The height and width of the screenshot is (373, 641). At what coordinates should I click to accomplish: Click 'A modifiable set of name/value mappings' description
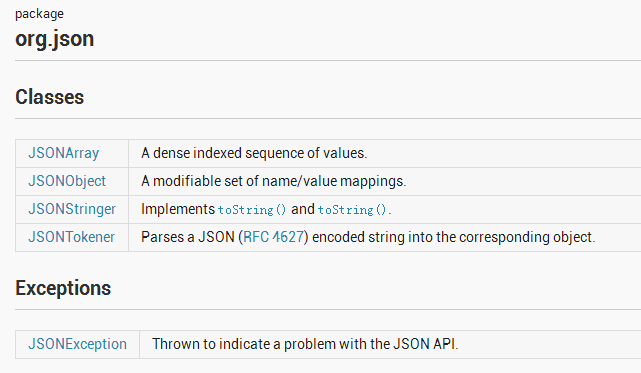(273, 181)
